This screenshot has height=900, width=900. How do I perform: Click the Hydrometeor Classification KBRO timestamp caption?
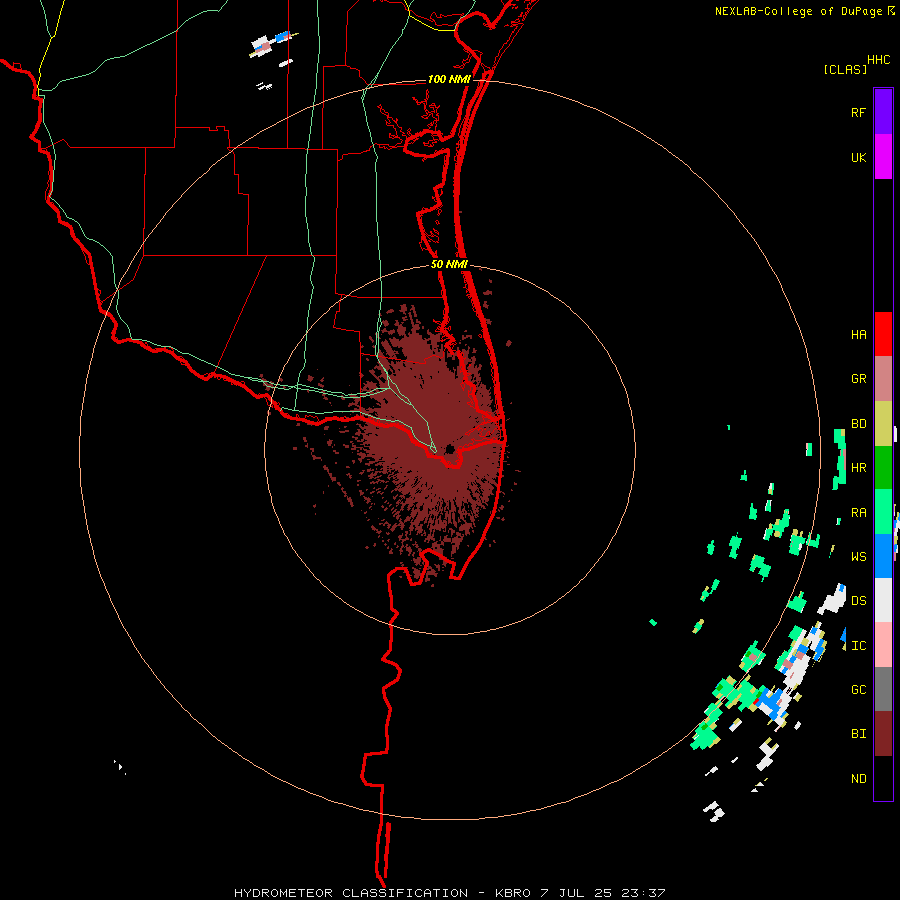coord(449,893)
